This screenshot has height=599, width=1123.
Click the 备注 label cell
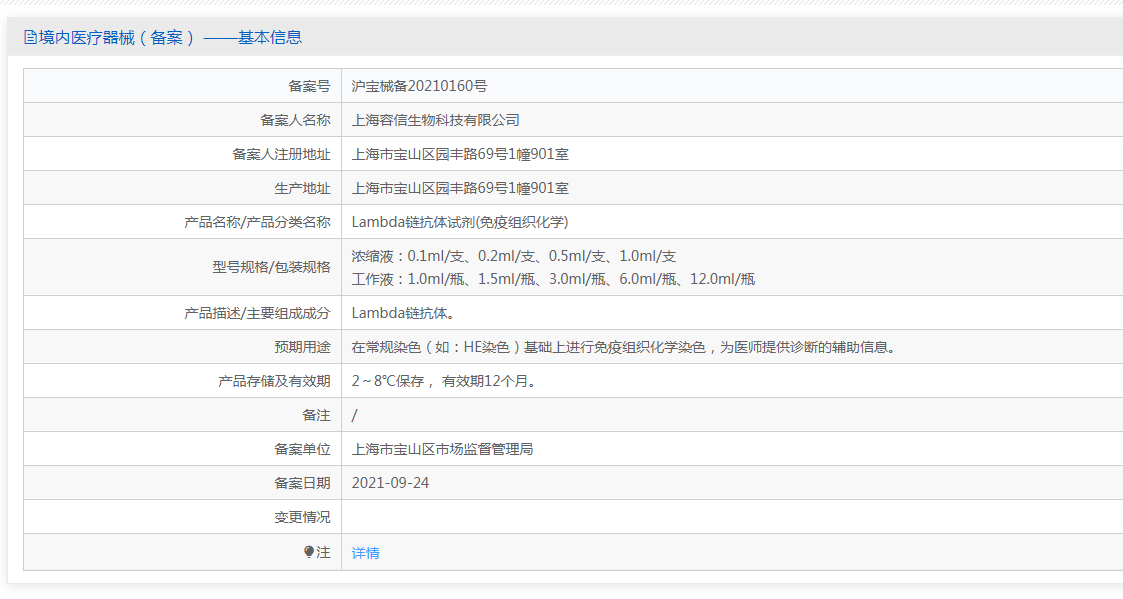[x=183, y=415]
